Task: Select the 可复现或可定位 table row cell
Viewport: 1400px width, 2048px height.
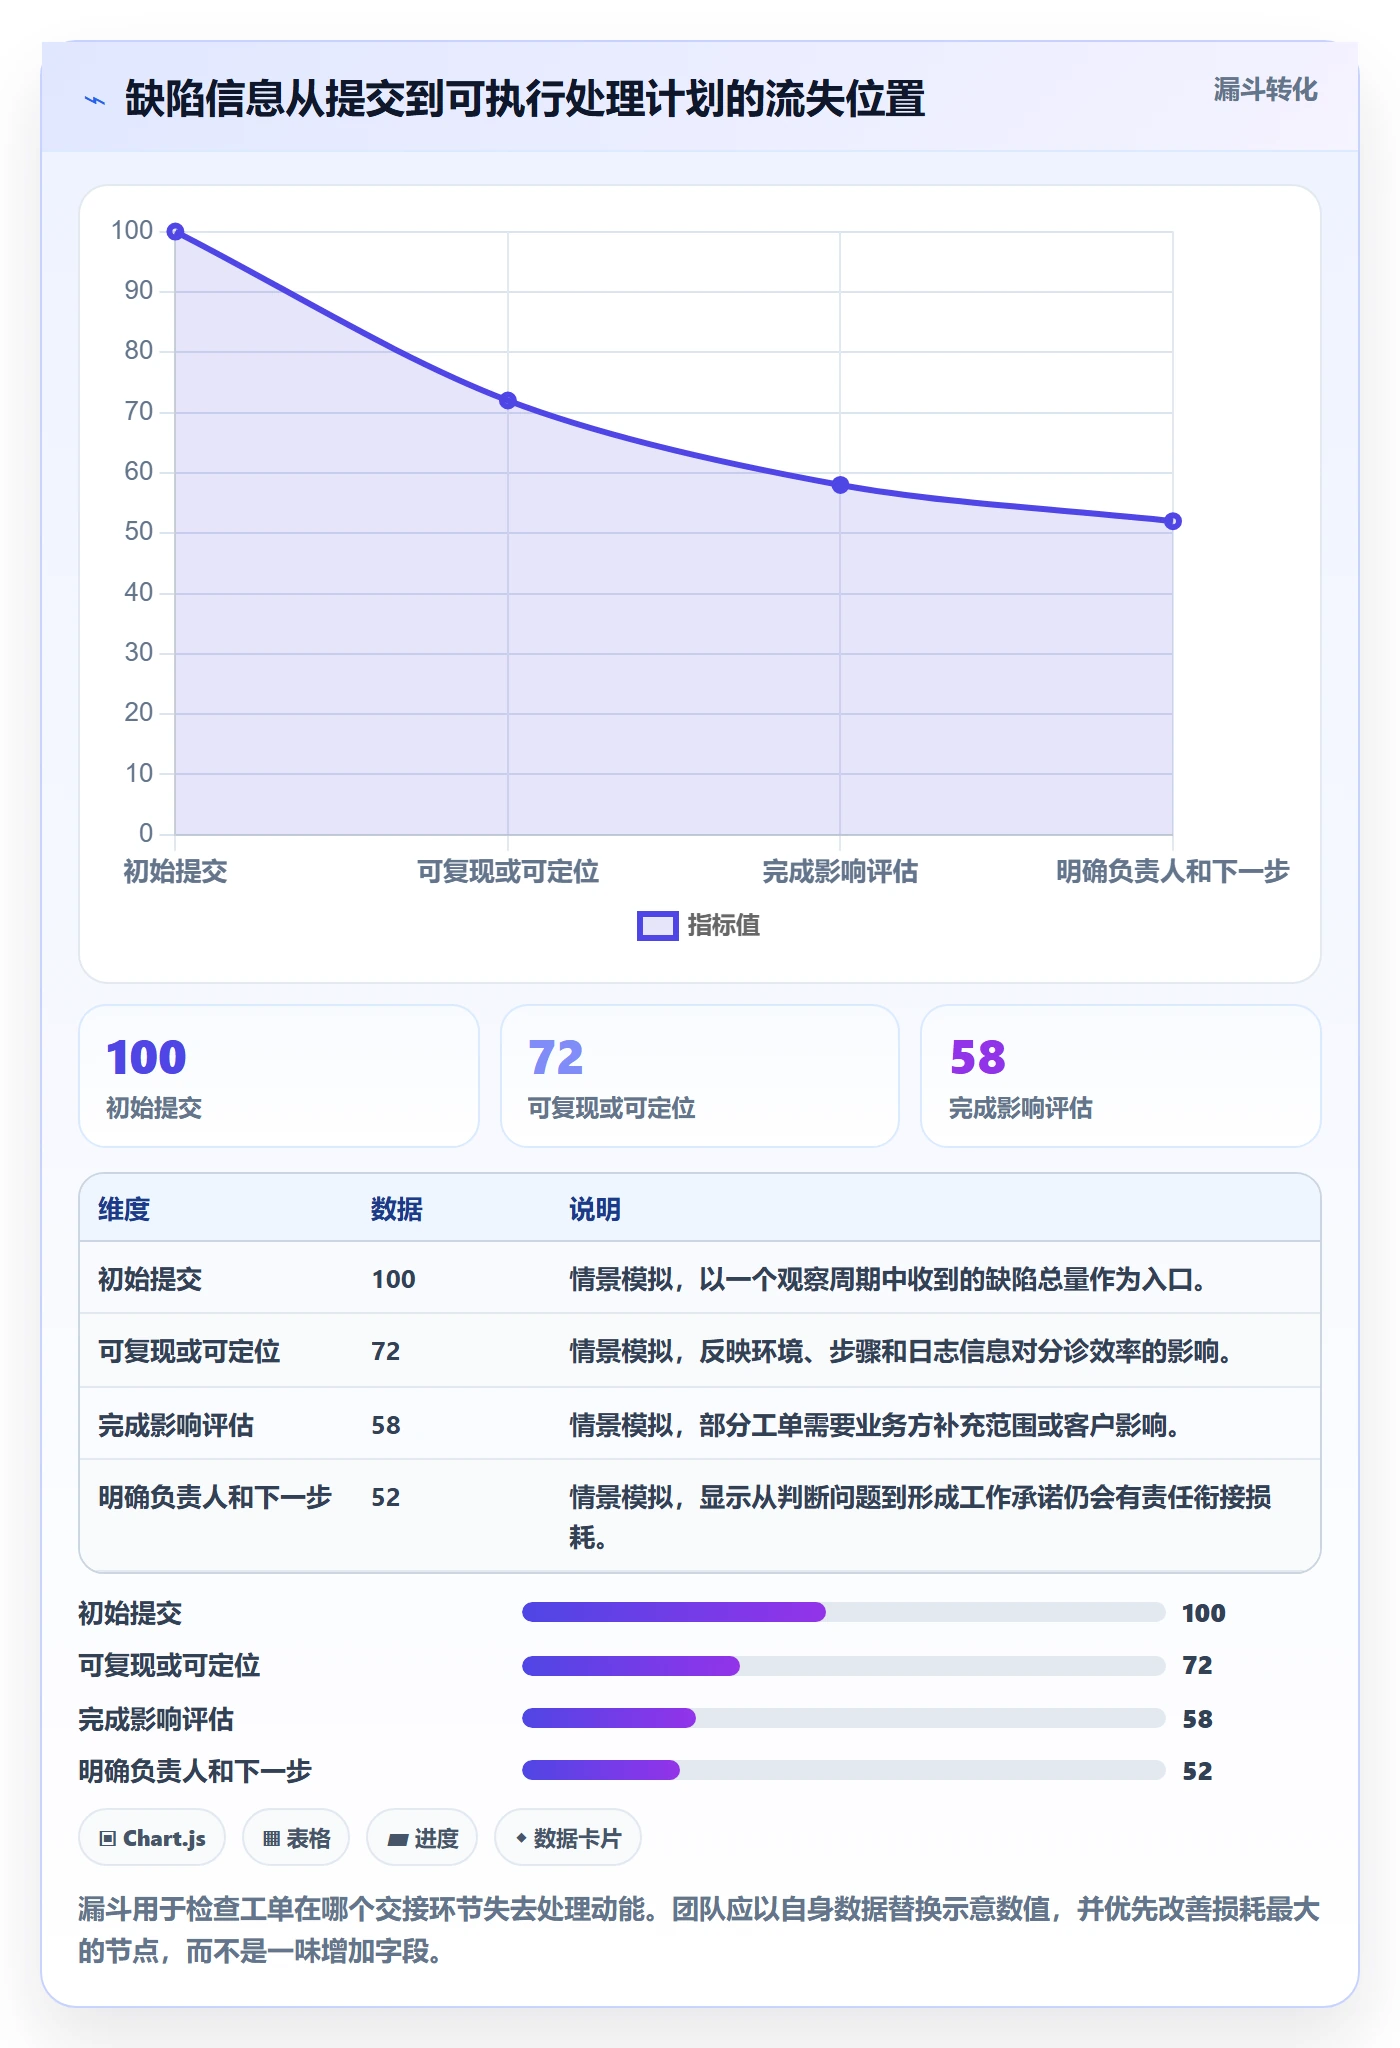Action: pos(189,1352)
